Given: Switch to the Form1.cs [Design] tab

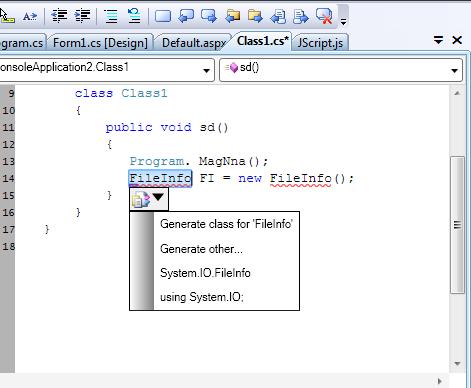Looking at the screenshot, I should pos(100,43).
